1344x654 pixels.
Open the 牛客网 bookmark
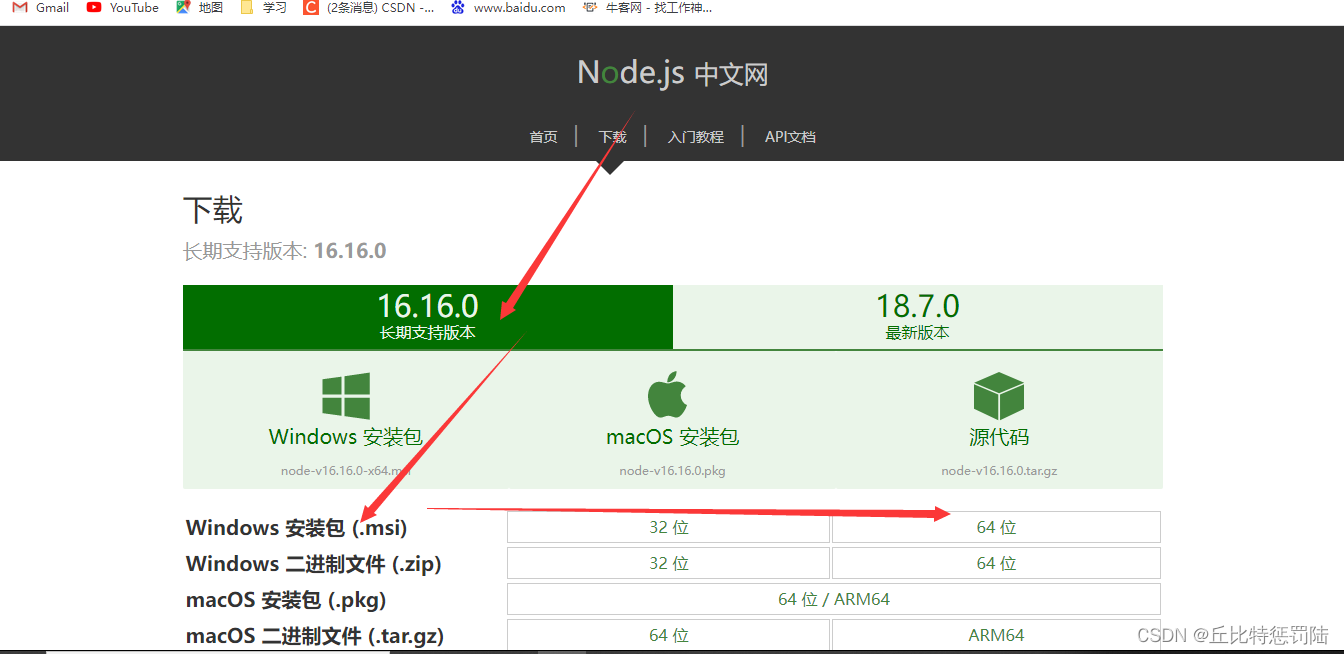[648, 8]
